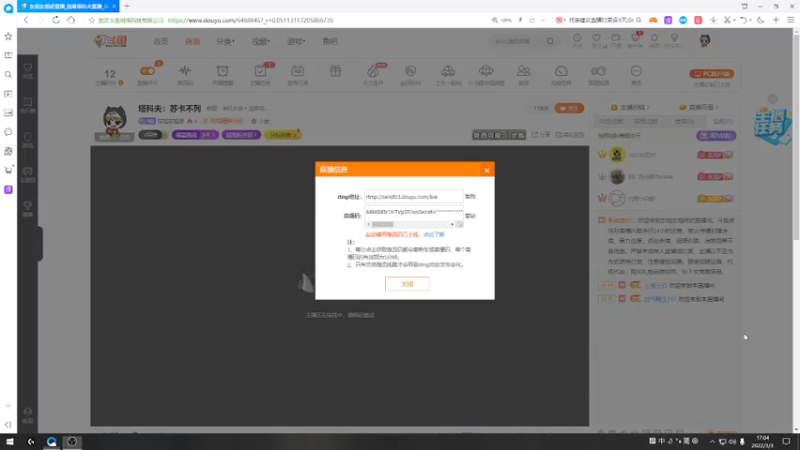Copy the stream code

470,216
